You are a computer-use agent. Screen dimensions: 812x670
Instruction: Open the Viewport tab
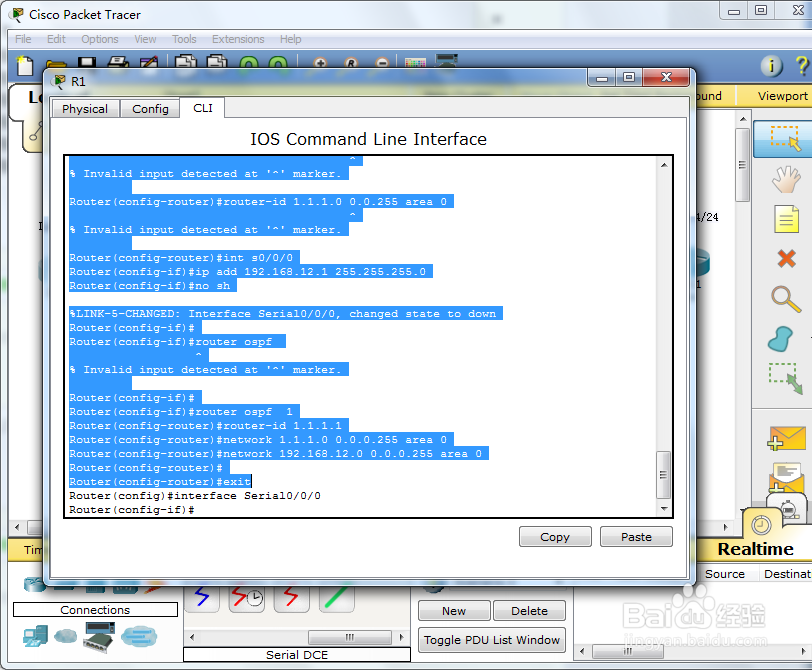click(782, 96)
